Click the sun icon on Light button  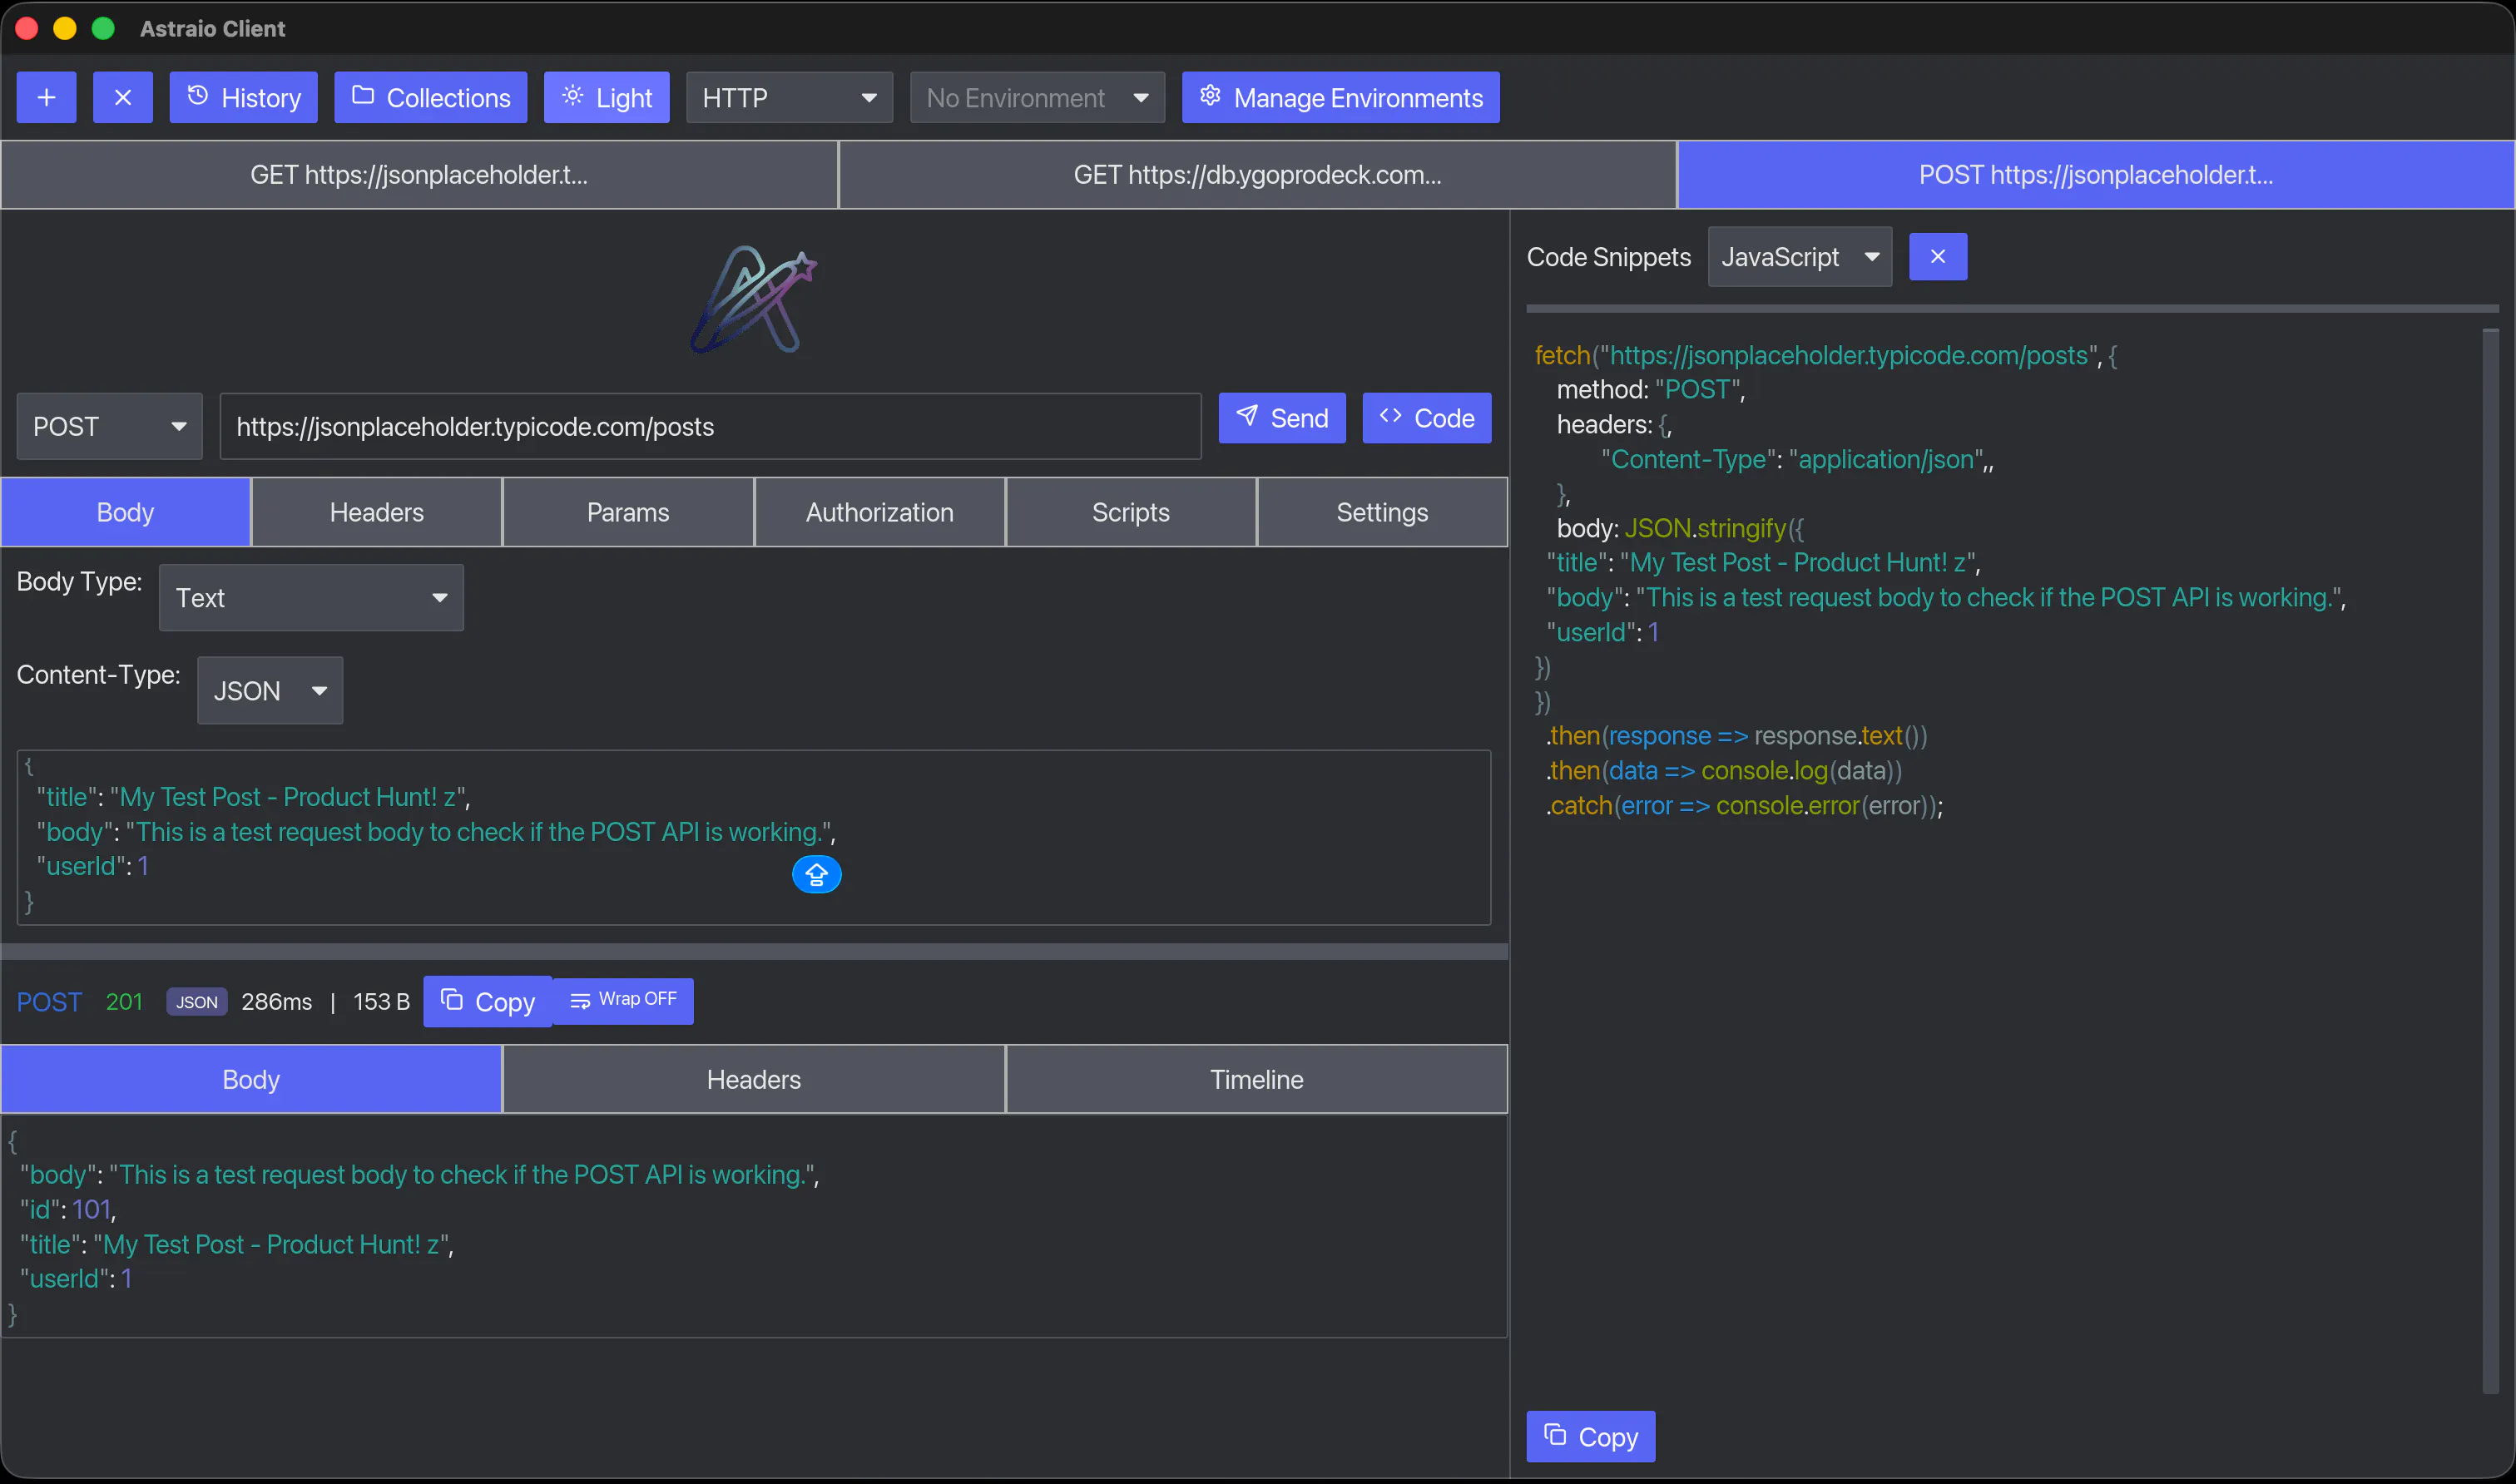pyautogui.click(x=572, y=95)
